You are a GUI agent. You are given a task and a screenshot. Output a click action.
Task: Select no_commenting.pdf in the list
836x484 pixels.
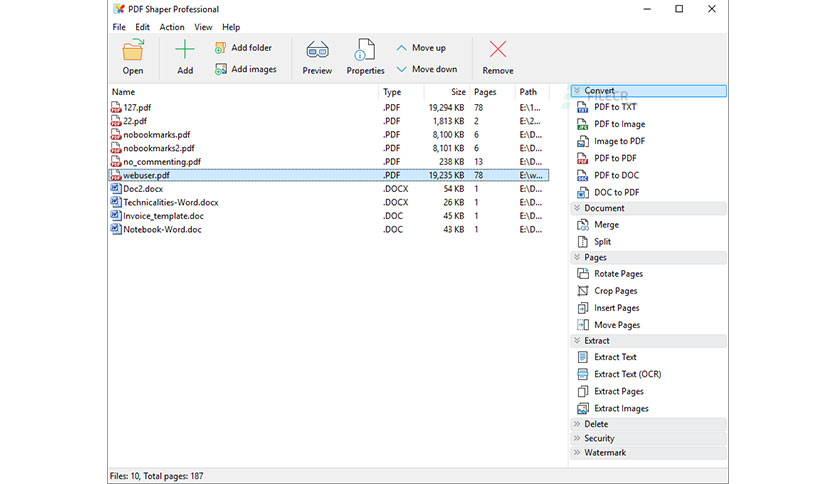coord(329,162)
